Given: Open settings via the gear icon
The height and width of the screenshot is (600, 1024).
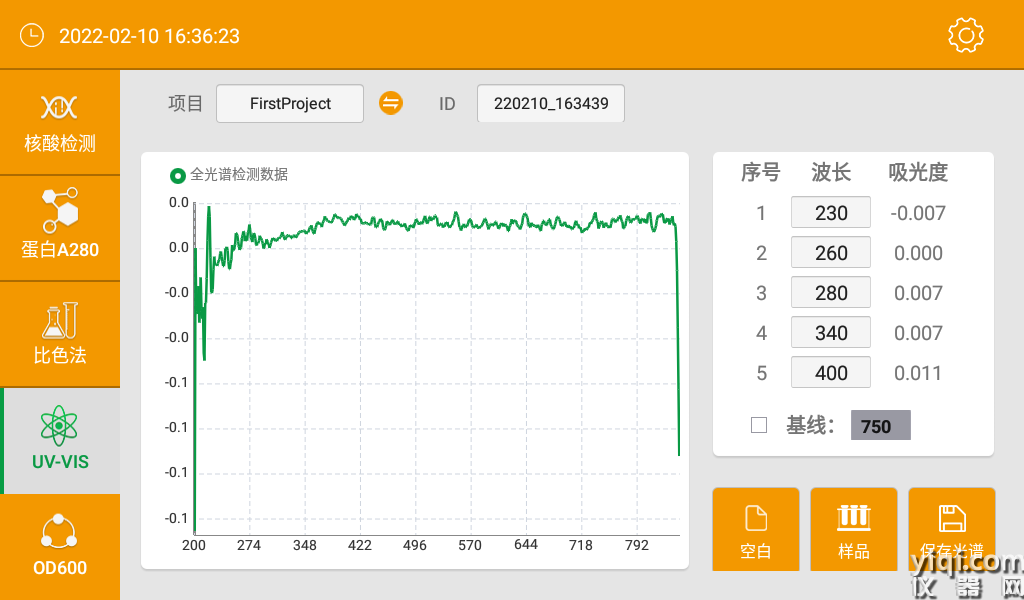Looking at the screenshot, I should click(966, 35).
